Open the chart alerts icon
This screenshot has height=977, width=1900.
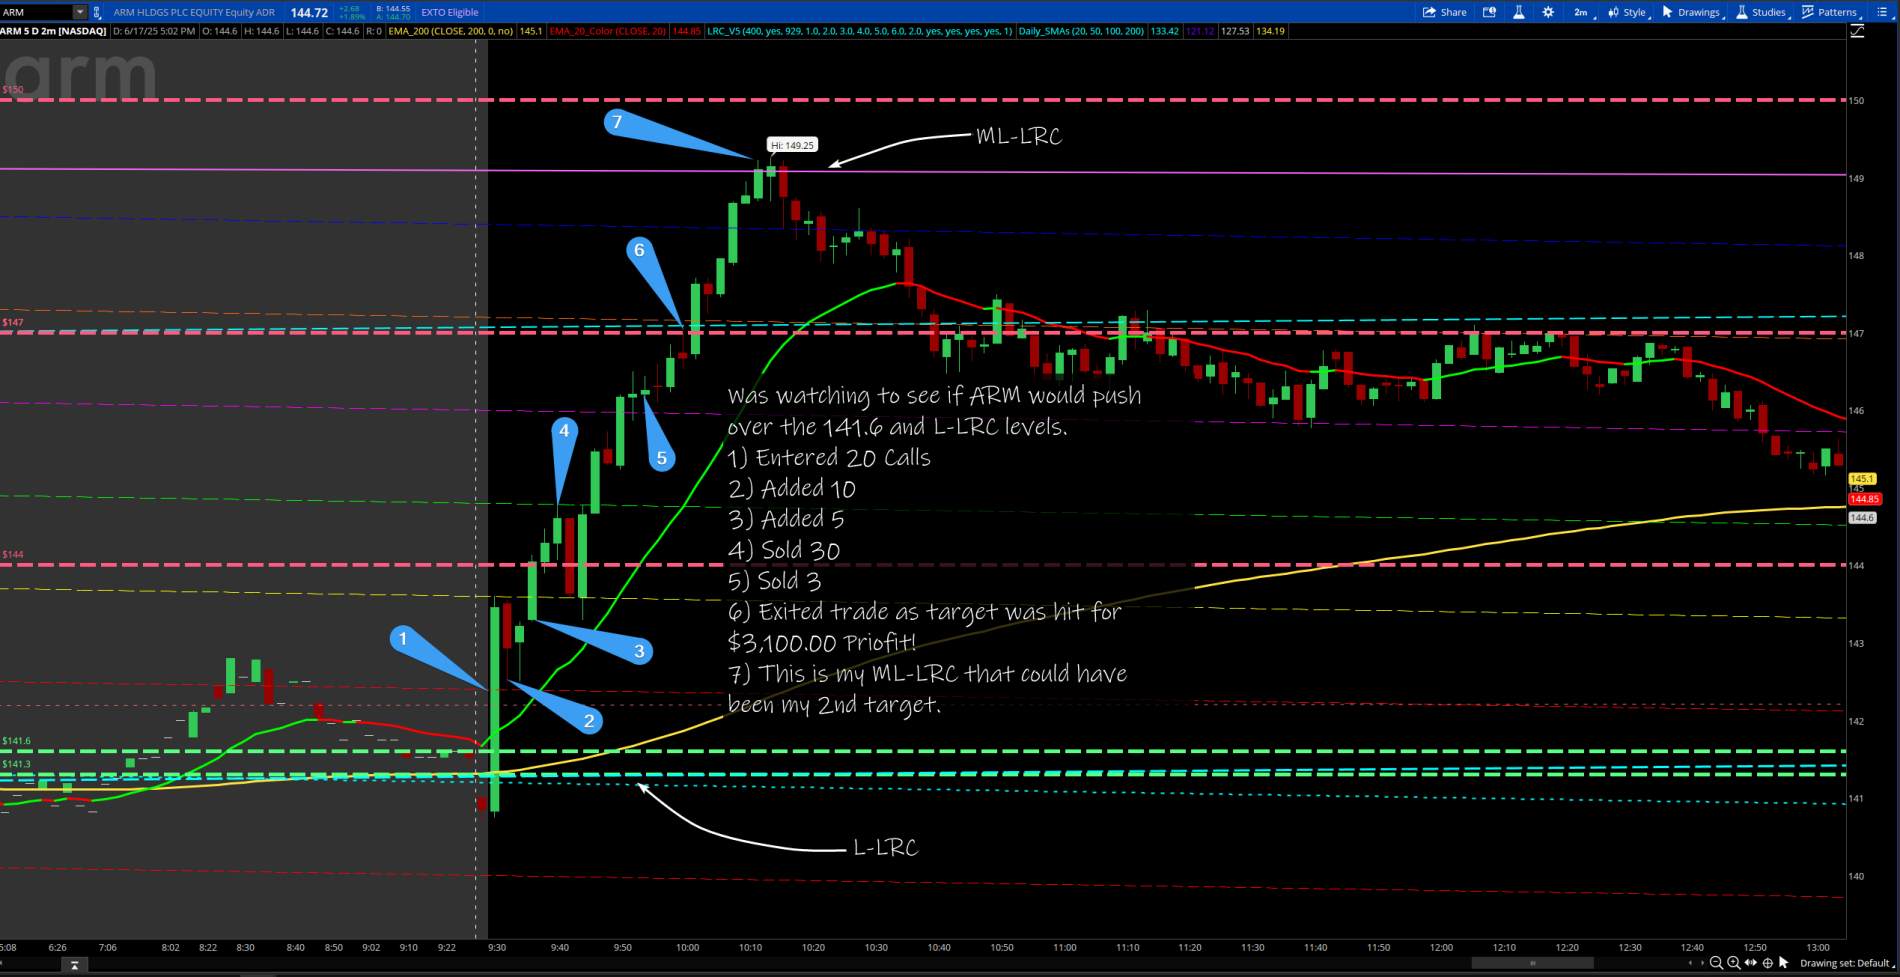tap(1489, 12)
